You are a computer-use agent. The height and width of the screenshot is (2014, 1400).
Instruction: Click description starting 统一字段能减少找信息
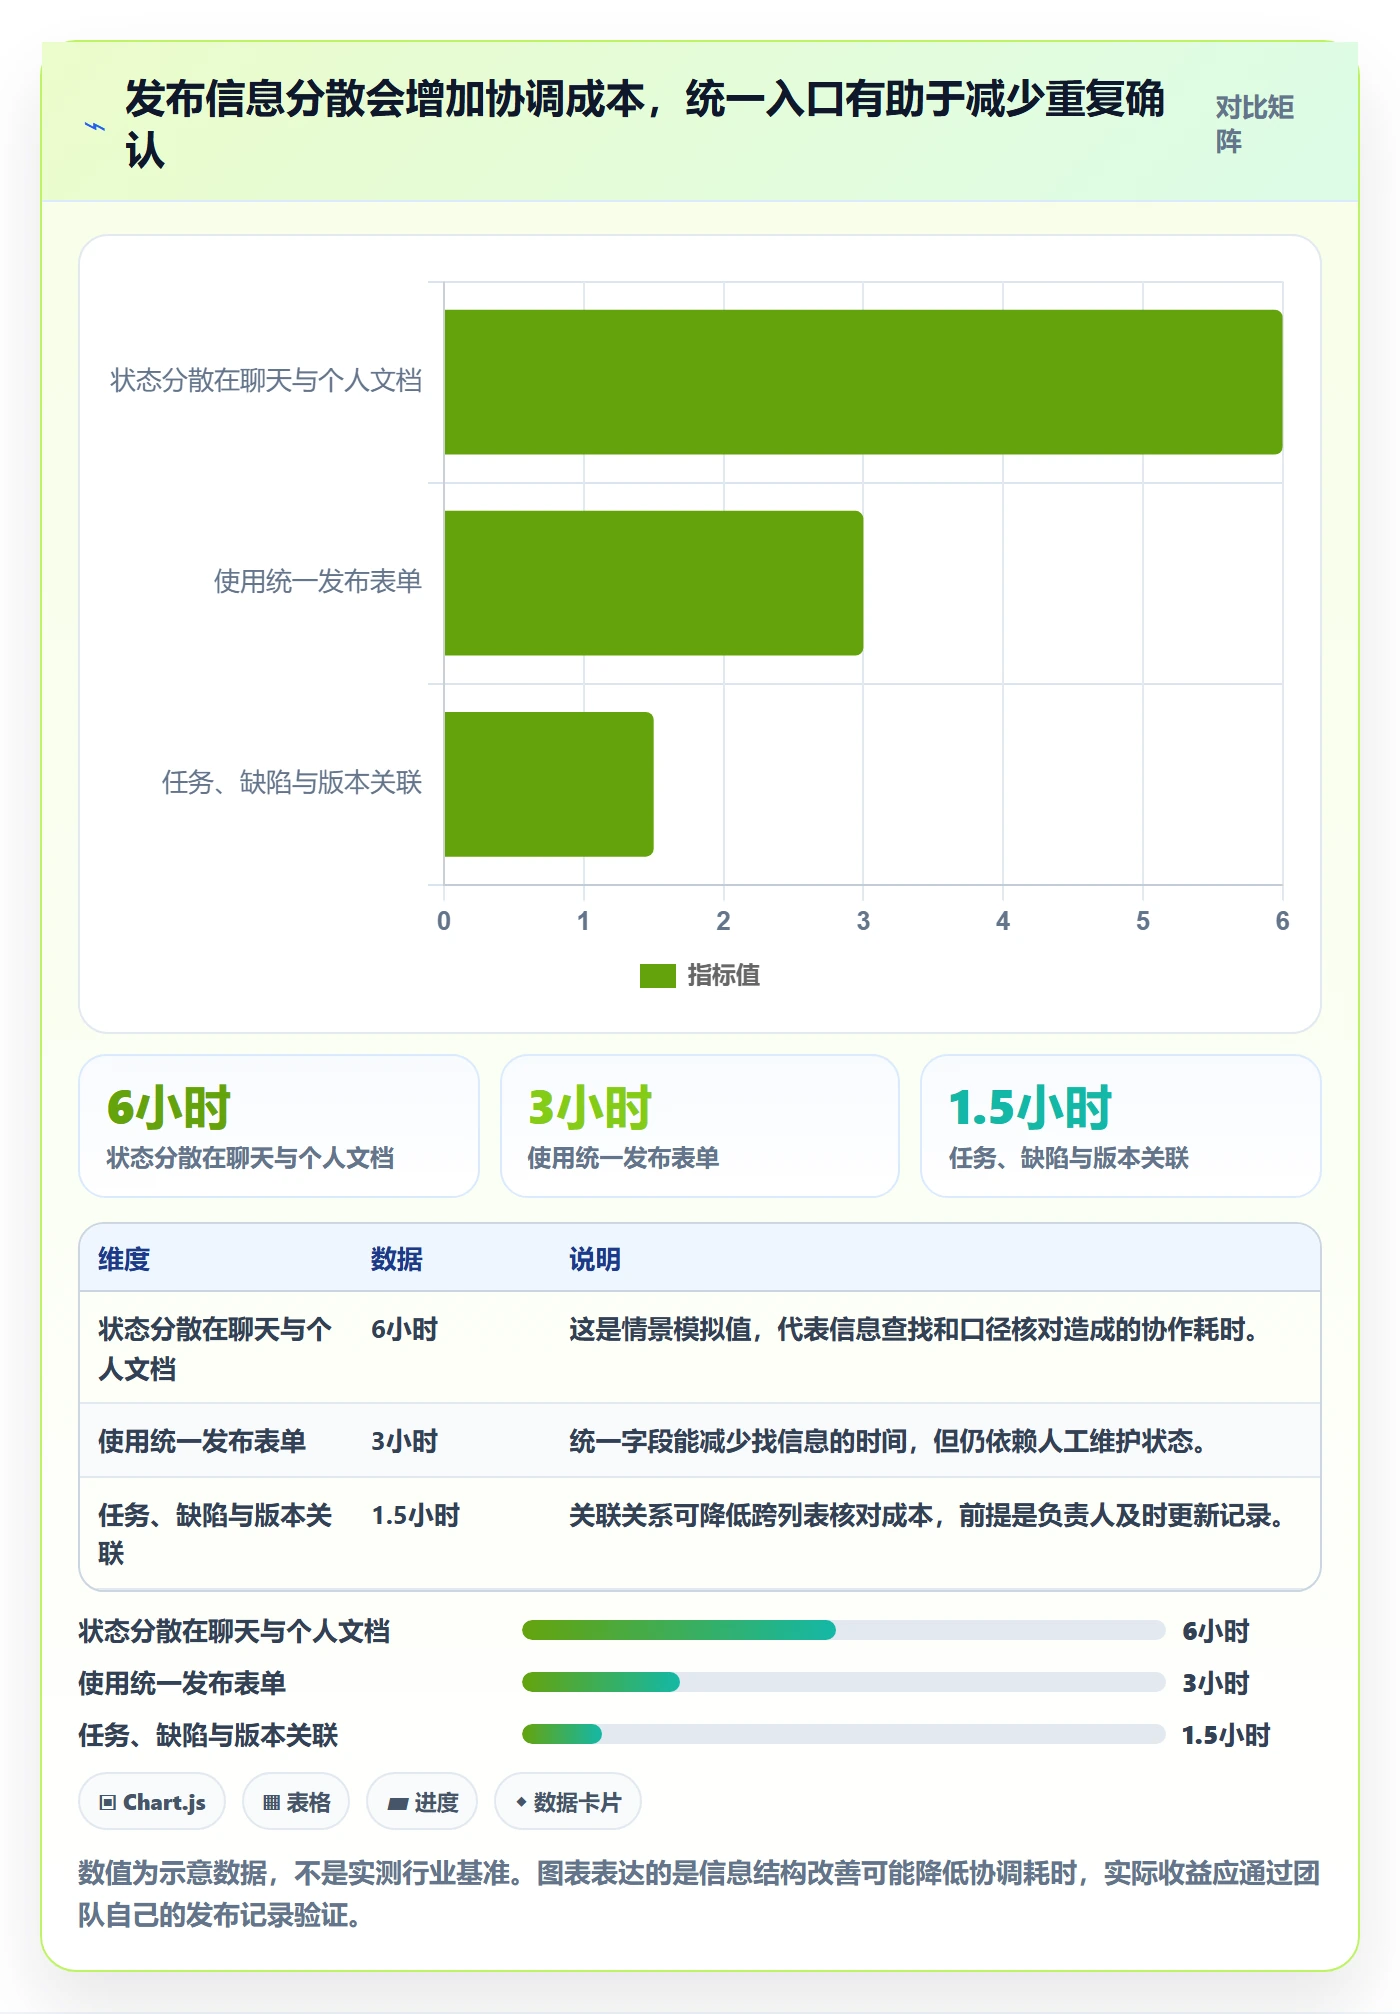click(888, 1441)
